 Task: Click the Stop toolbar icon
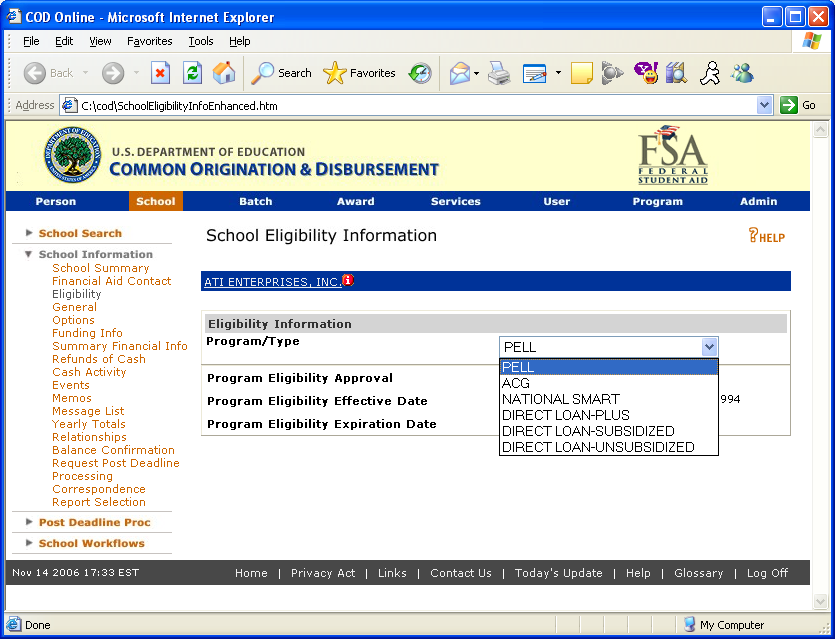pos(160,73)
